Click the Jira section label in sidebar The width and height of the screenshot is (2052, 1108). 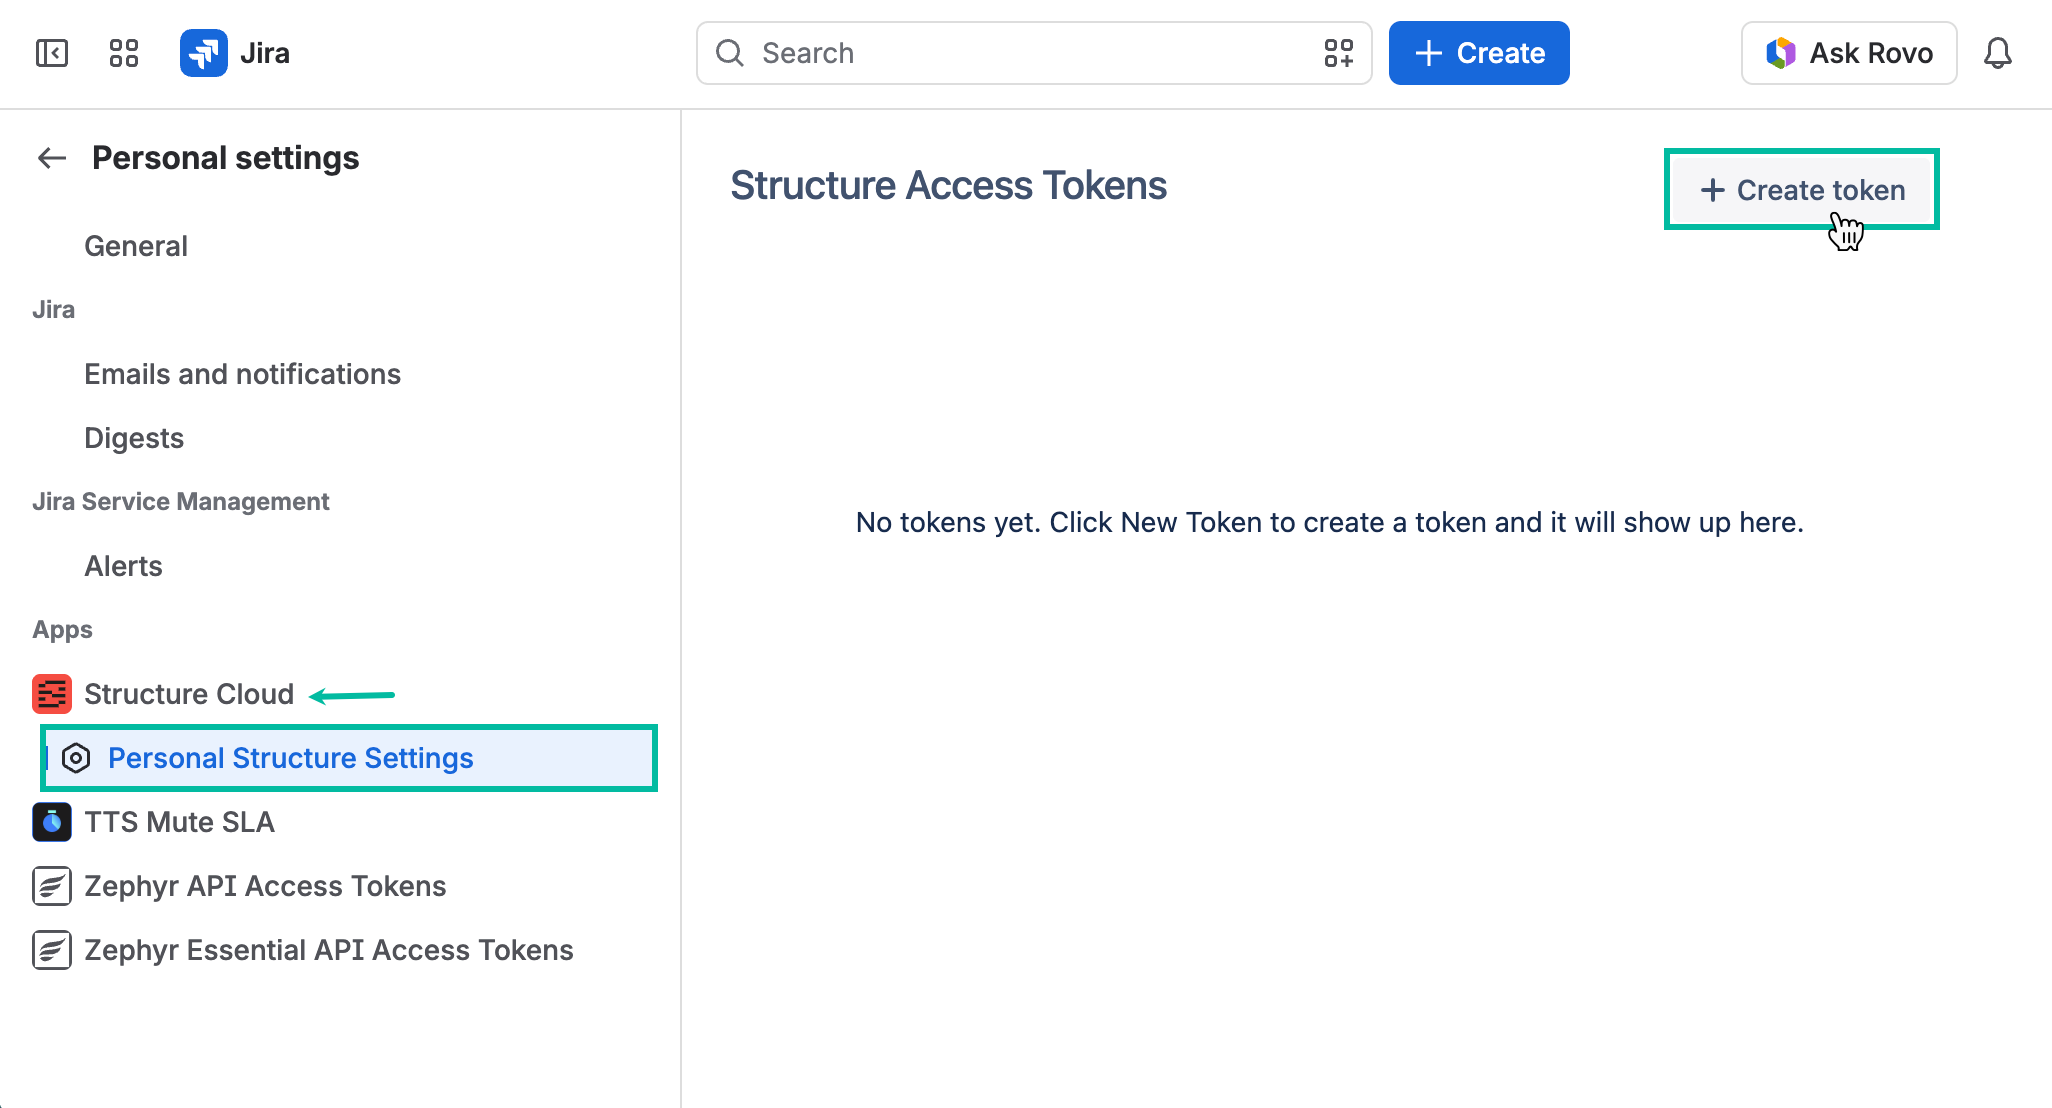click(x=53, y=310)
